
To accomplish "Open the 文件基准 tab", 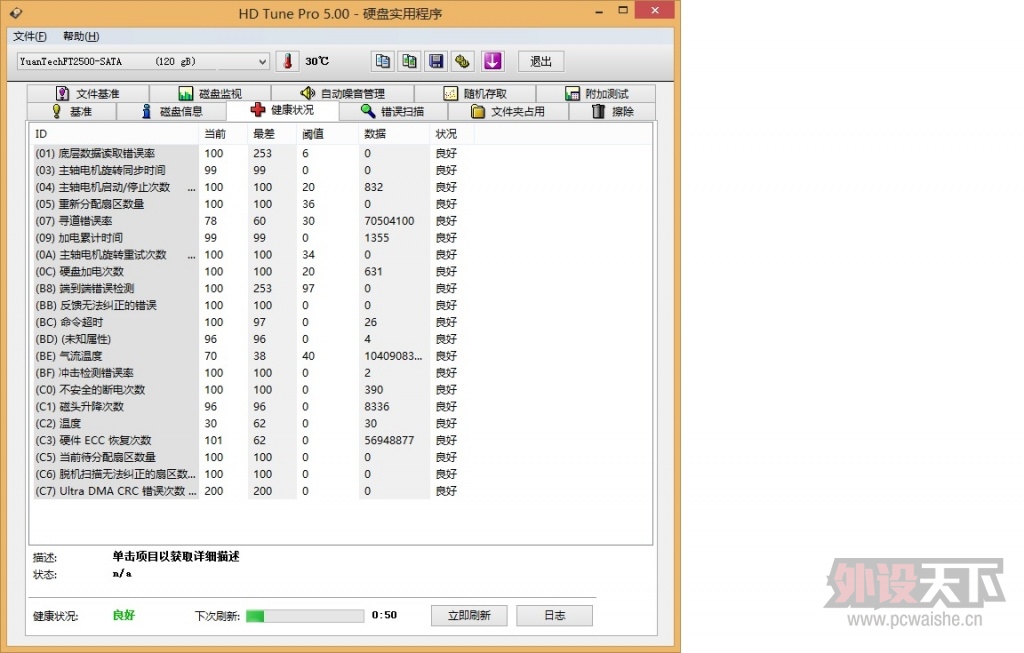I will 88,93.
